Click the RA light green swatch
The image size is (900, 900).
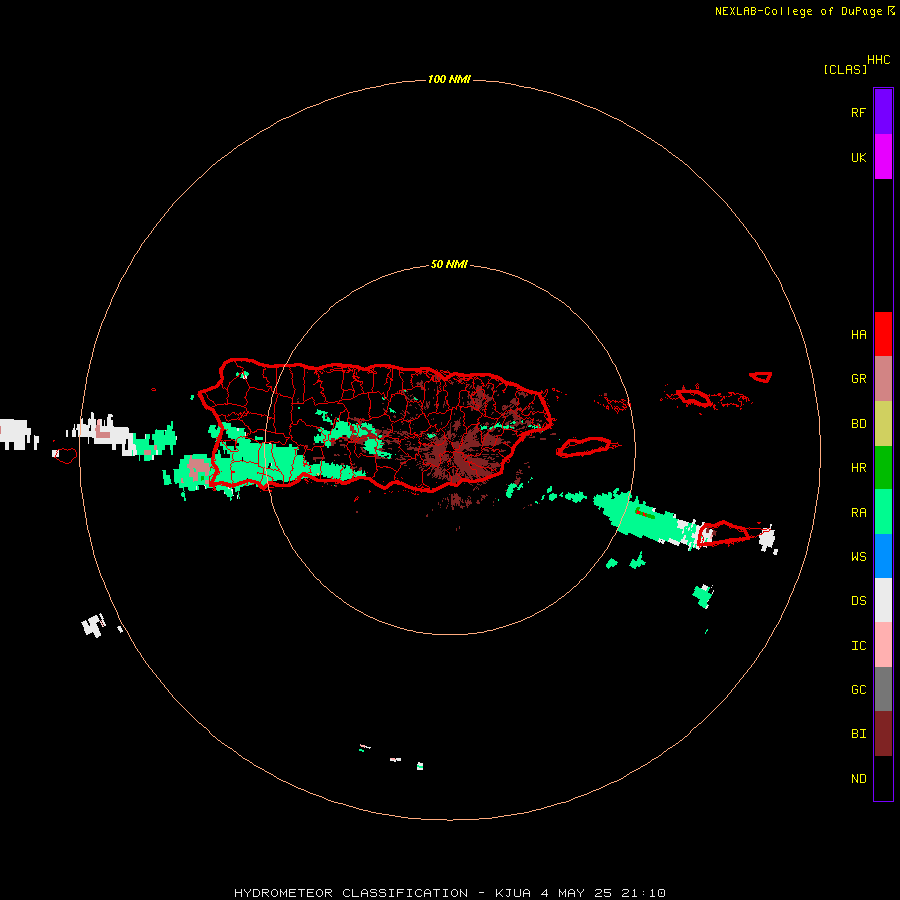[x=883, y=512]
